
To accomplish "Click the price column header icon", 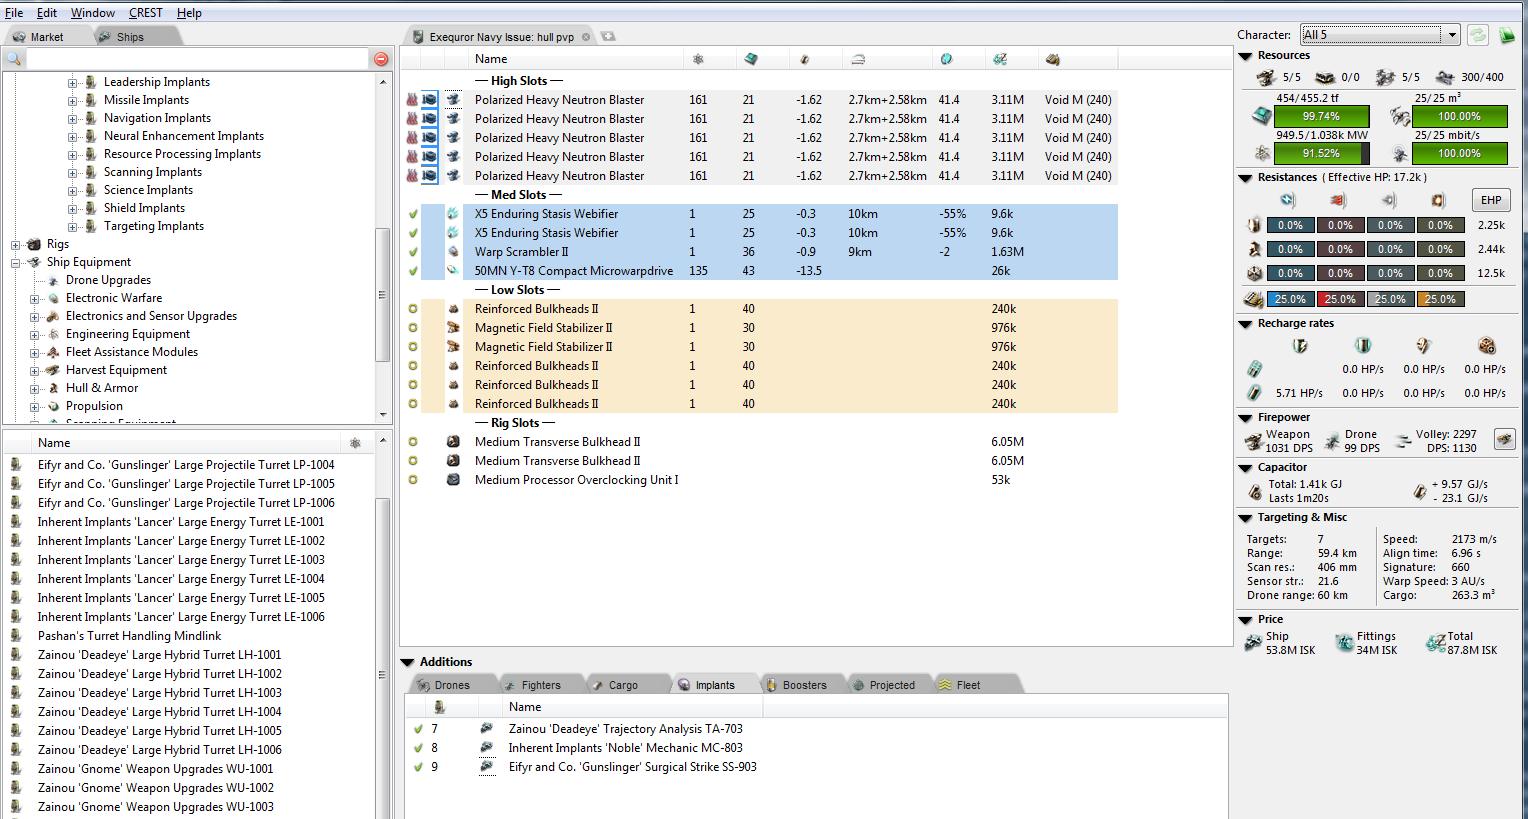I will (999, 59).
